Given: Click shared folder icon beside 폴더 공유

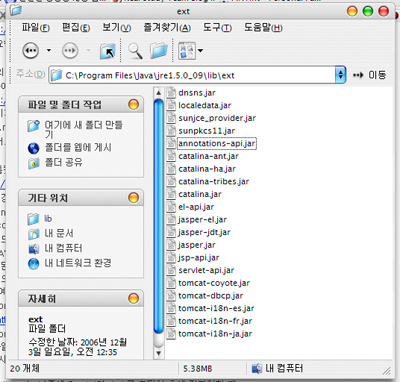Looking at the screenshot, I should coord(33,163).
